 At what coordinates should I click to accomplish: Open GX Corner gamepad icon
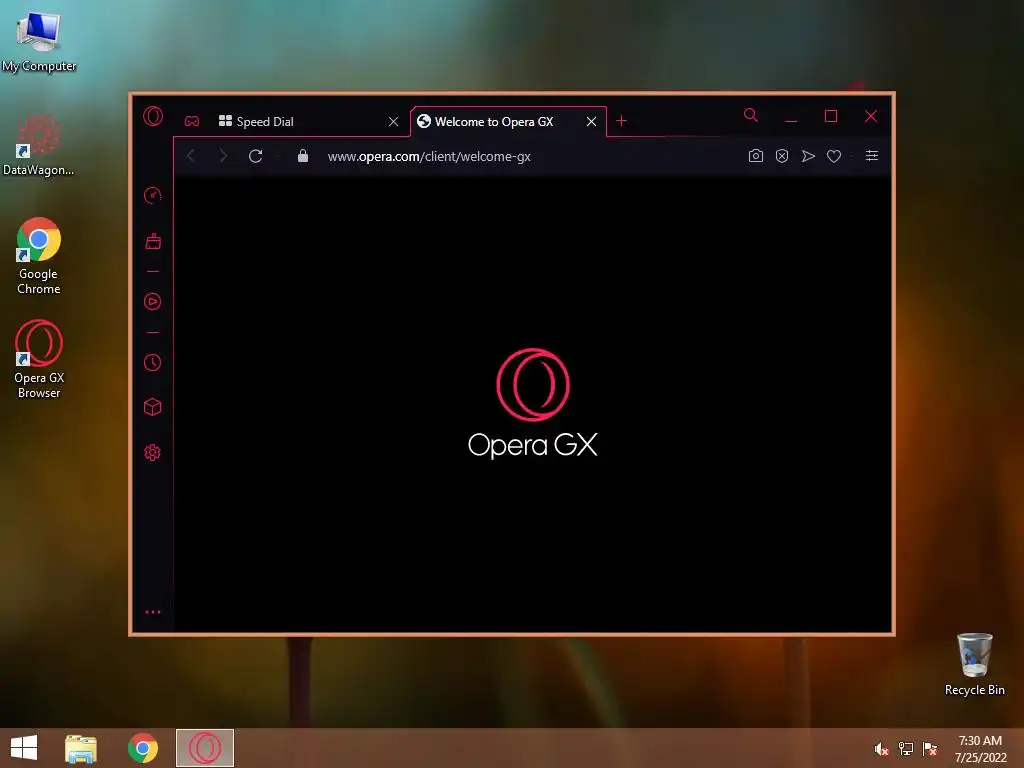[x=191, y=121]
